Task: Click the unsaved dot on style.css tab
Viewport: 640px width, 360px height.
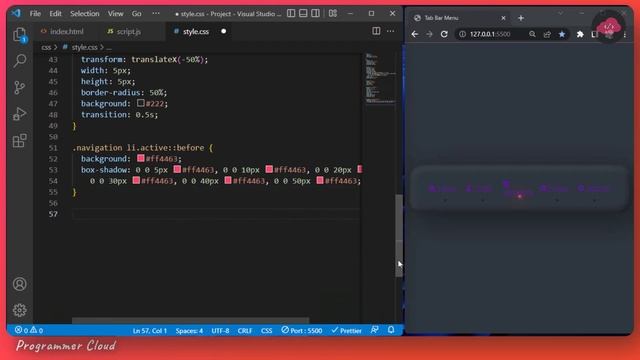Action: [224, 31]
